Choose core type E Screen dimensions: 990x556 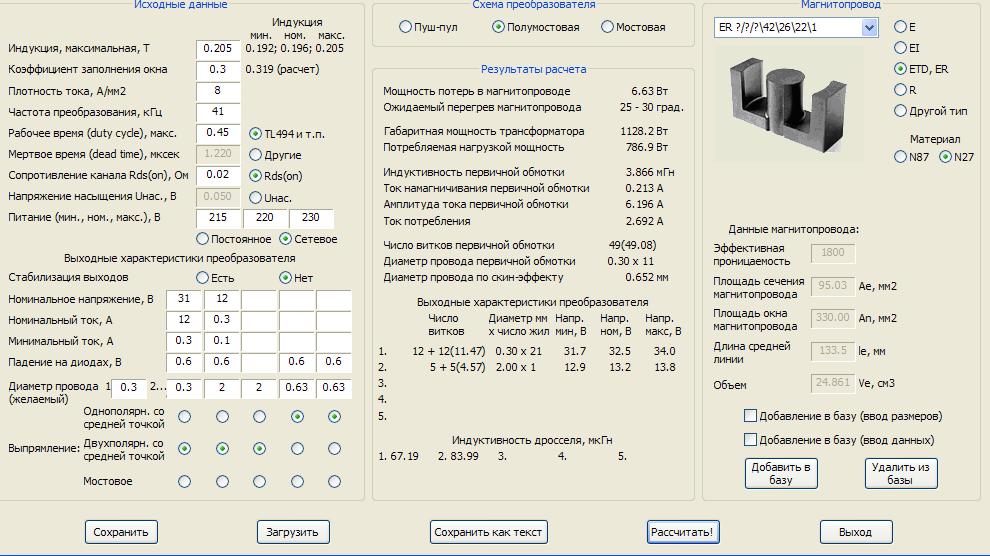[900, 27]
